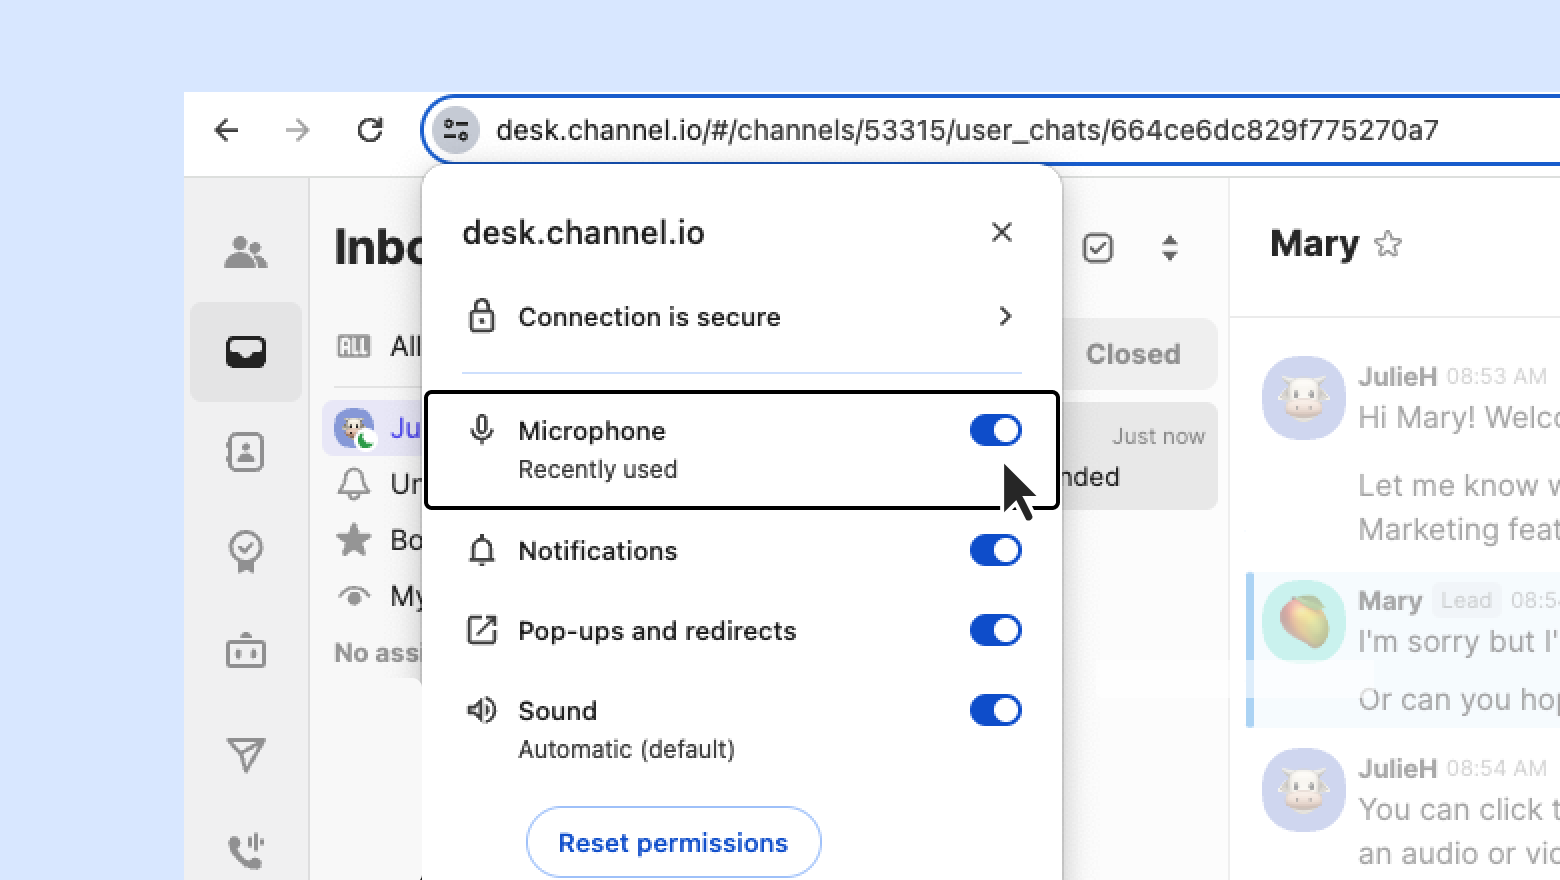This screenshot has height=880, width=1560.
Task: Open the phone calls sidebar icon
Action: pos(245,850)
